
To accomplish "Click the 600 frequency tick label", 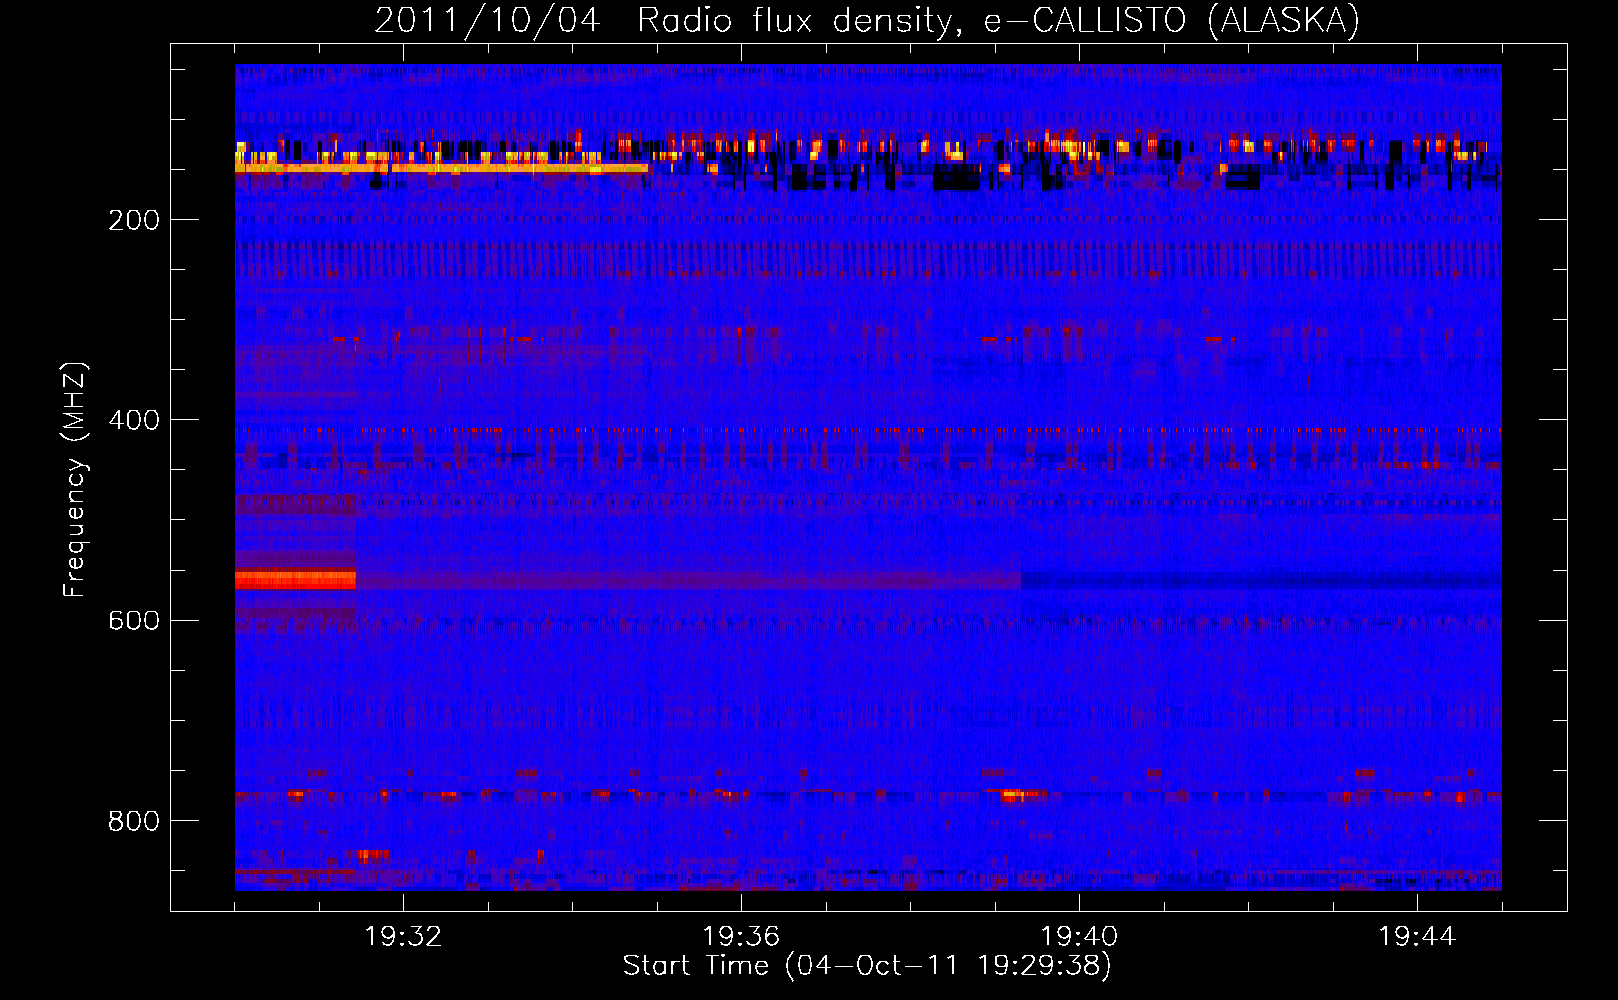I will point(133,620).
